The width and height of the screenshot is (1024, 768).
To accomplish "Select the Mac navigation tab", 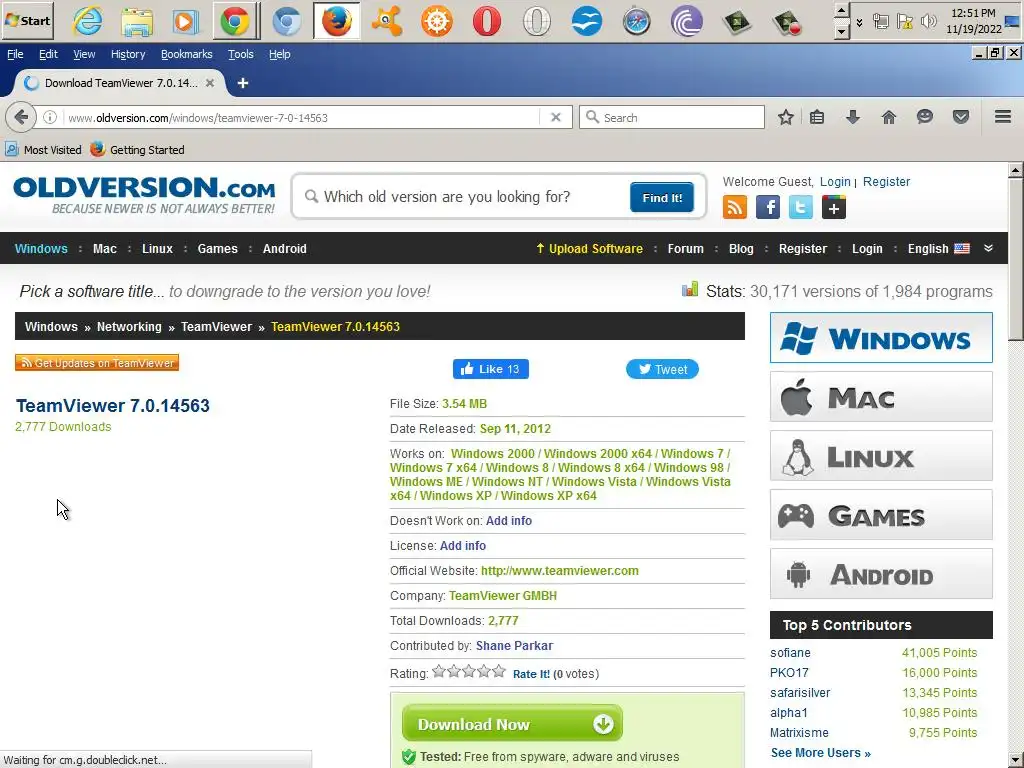I will [x=104, y=249].
